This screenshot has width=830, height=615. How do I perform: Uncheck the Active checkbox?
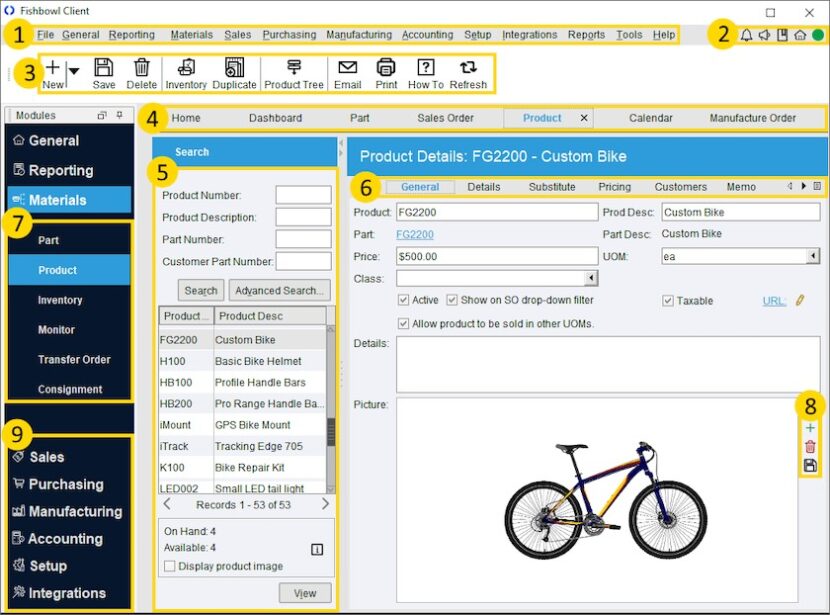tap(403, 301)
